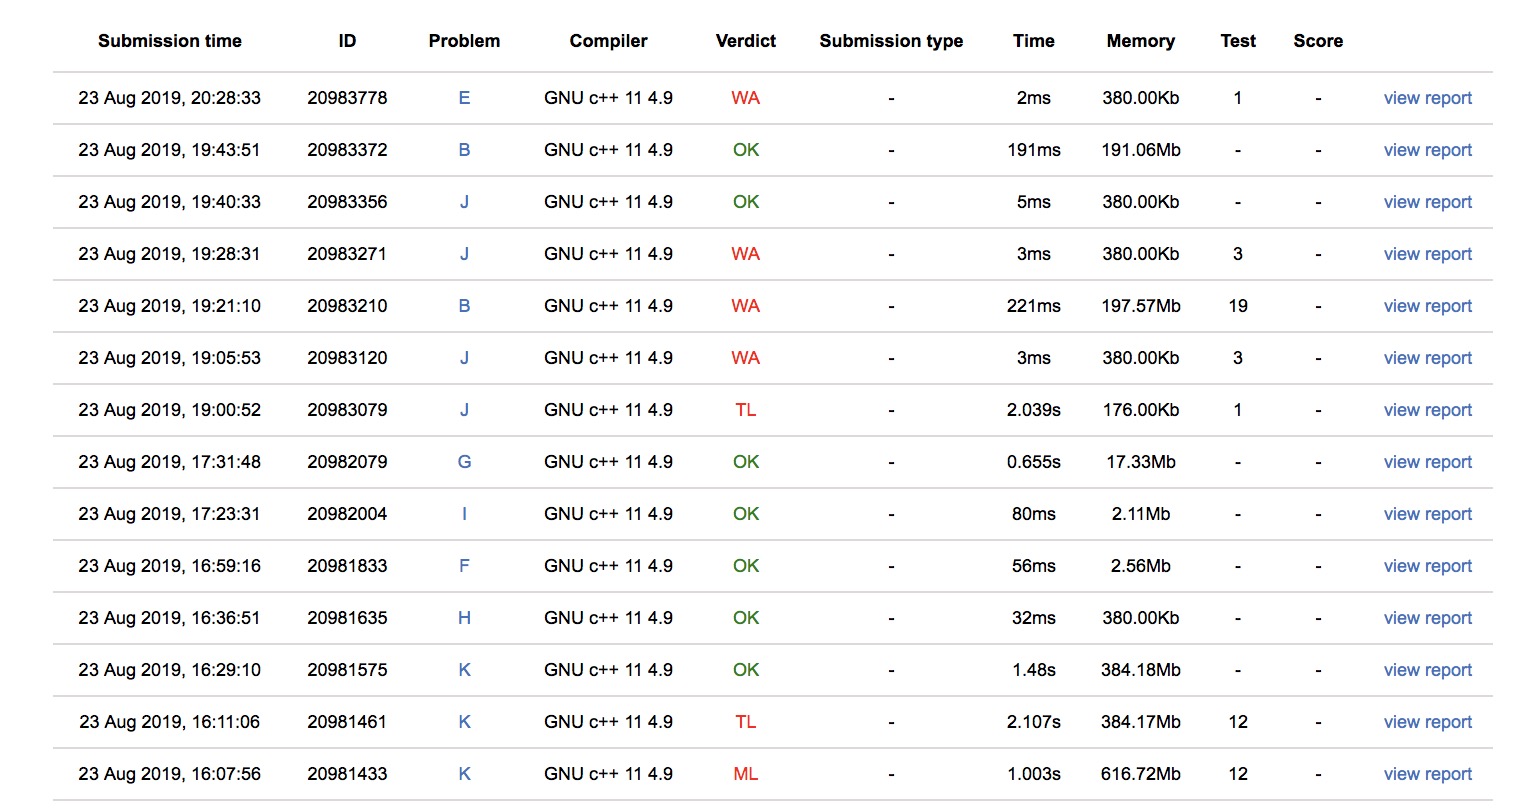Open view report for submission 20983372
The image size is (1516, 812).
pyautogui.click(x=1427, y=150)
